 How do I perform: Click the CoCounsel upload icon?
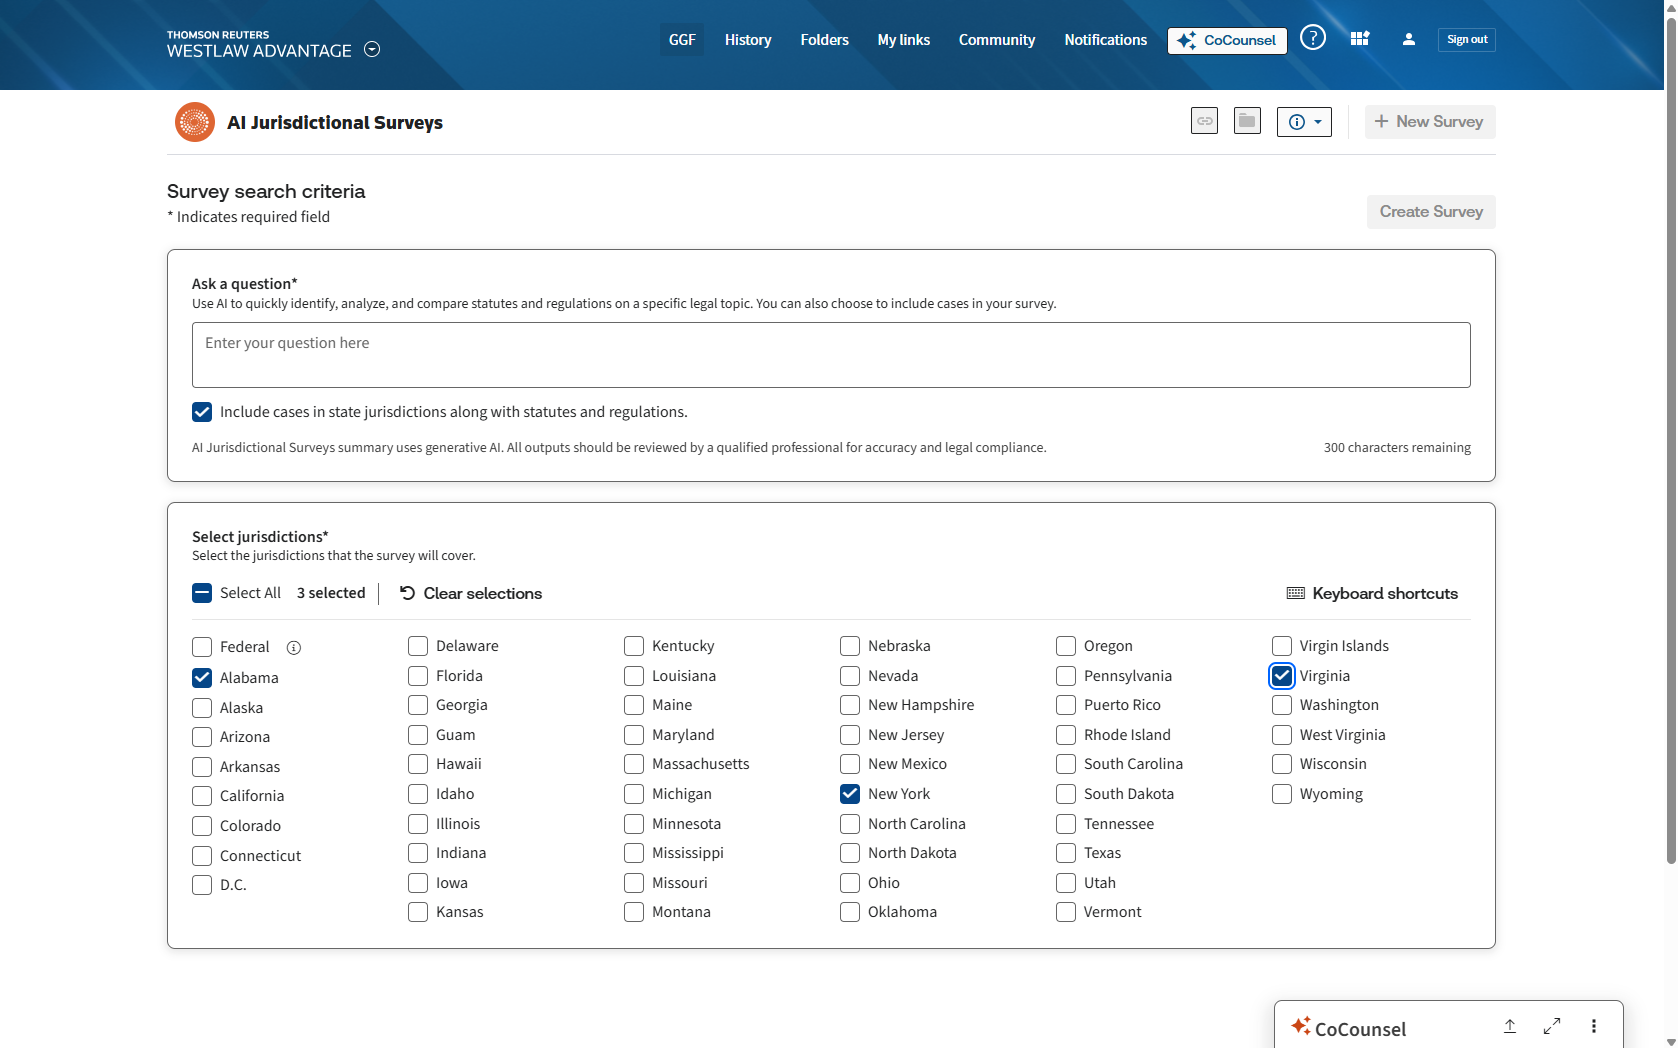point(1510,1026)
